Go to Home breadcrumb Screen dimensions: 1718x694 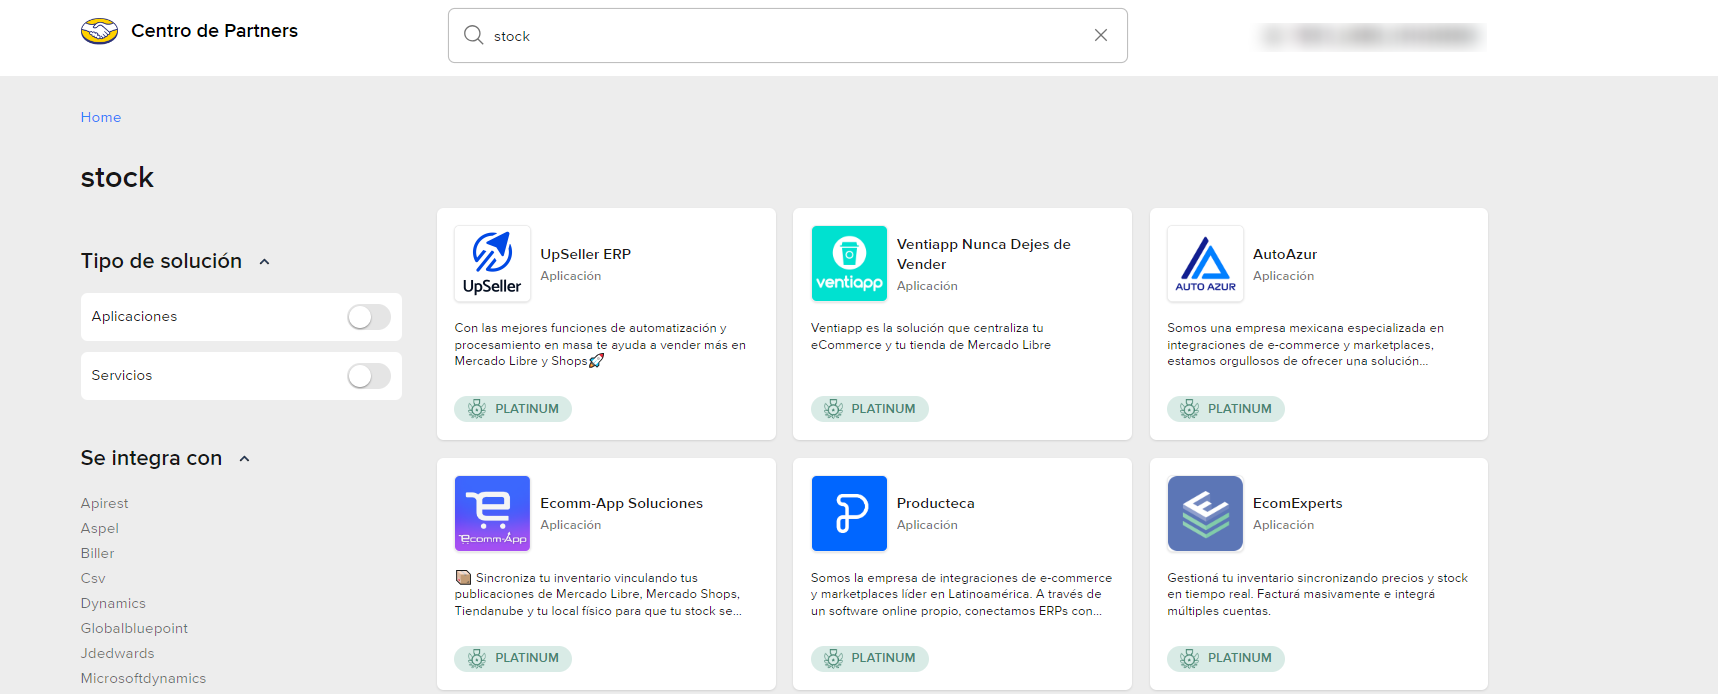point(101,117)
